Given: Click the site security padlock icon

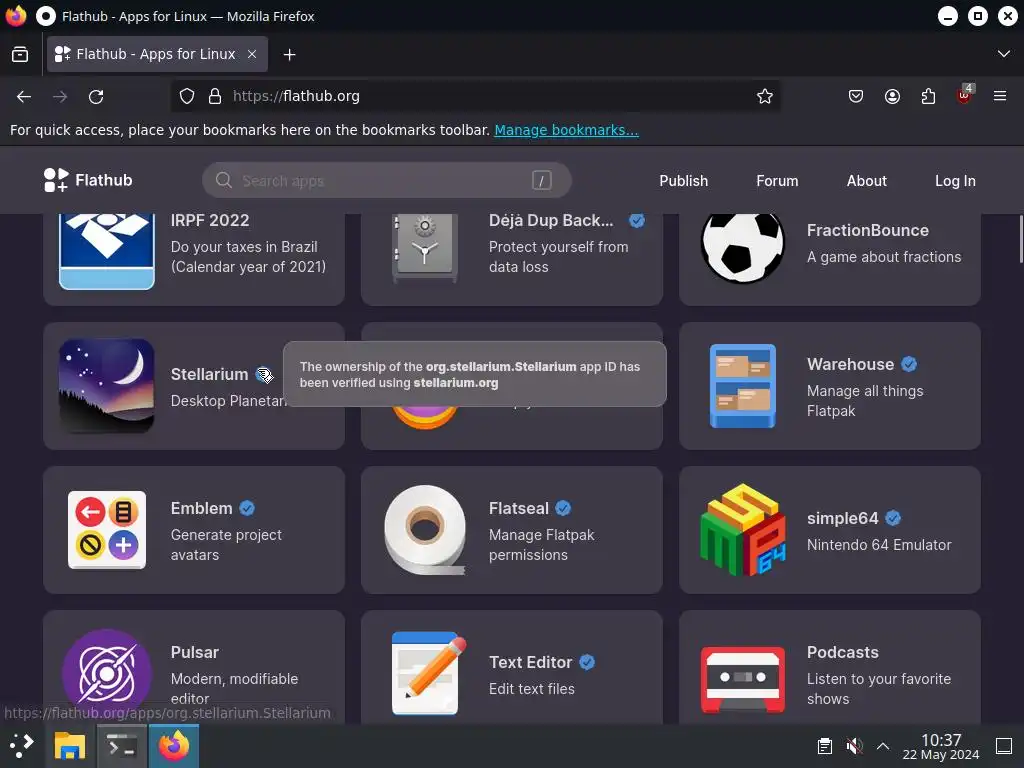Looking at the screenshot, I should pyautogui.click(x=215, y=97).
